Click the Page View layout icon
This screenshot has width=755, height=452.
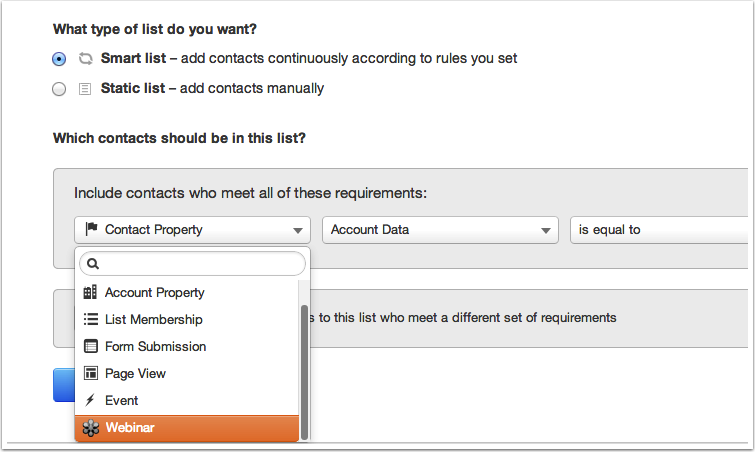(x=91, y=373)
